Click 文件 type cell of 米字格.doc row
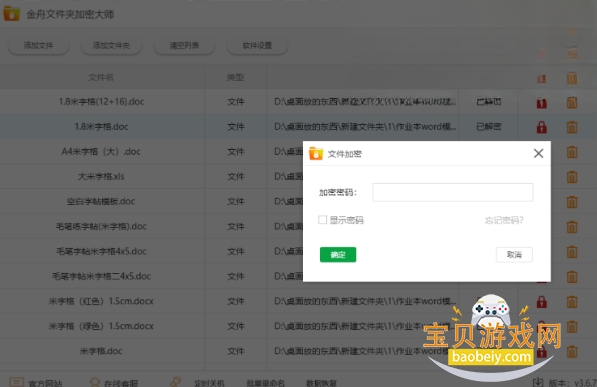The height and width of the screenshot is (387, 597). [236, 351]
